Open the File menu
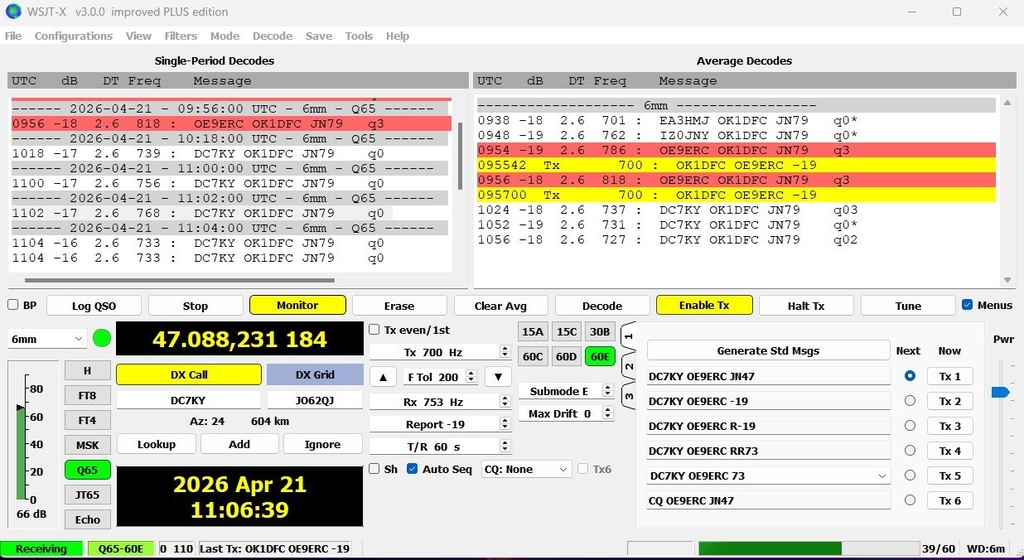Screen dimensions: 1024x560 (13, 36)
